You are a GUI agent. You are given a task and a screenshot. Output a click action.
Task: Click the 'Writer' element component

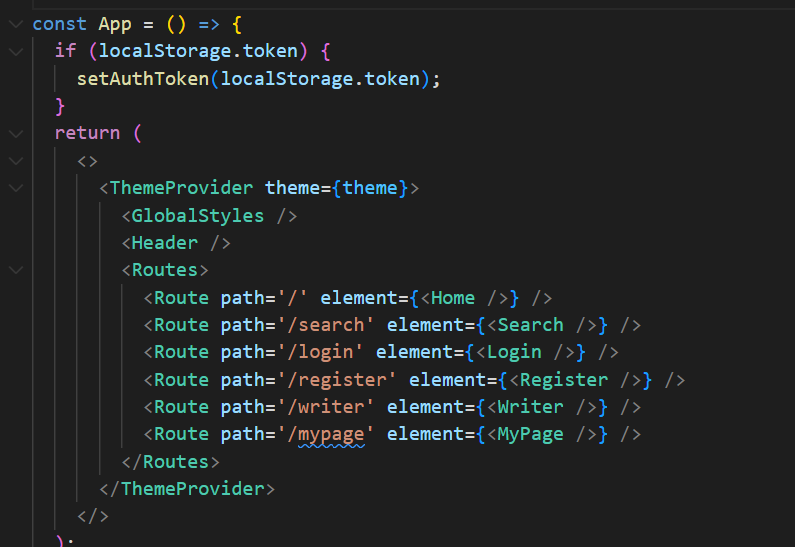pyautogui.click(x=530, y=407)
